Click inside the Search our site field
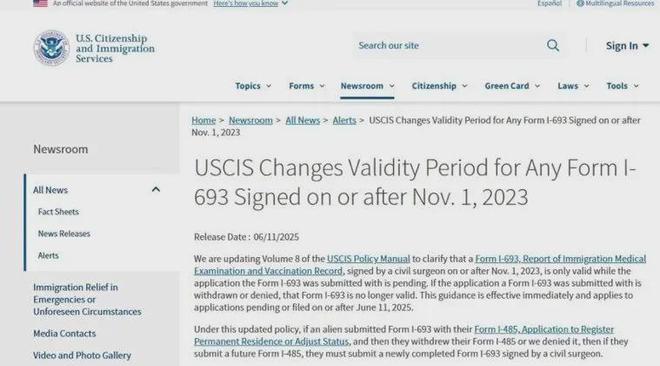This screenshot has height=366, width=660. point(448,45)
